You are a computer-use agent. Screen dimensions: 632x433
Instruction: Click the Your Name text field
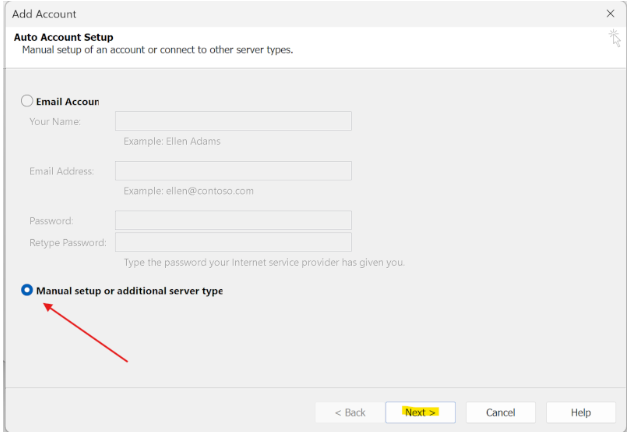pos(233,121)
